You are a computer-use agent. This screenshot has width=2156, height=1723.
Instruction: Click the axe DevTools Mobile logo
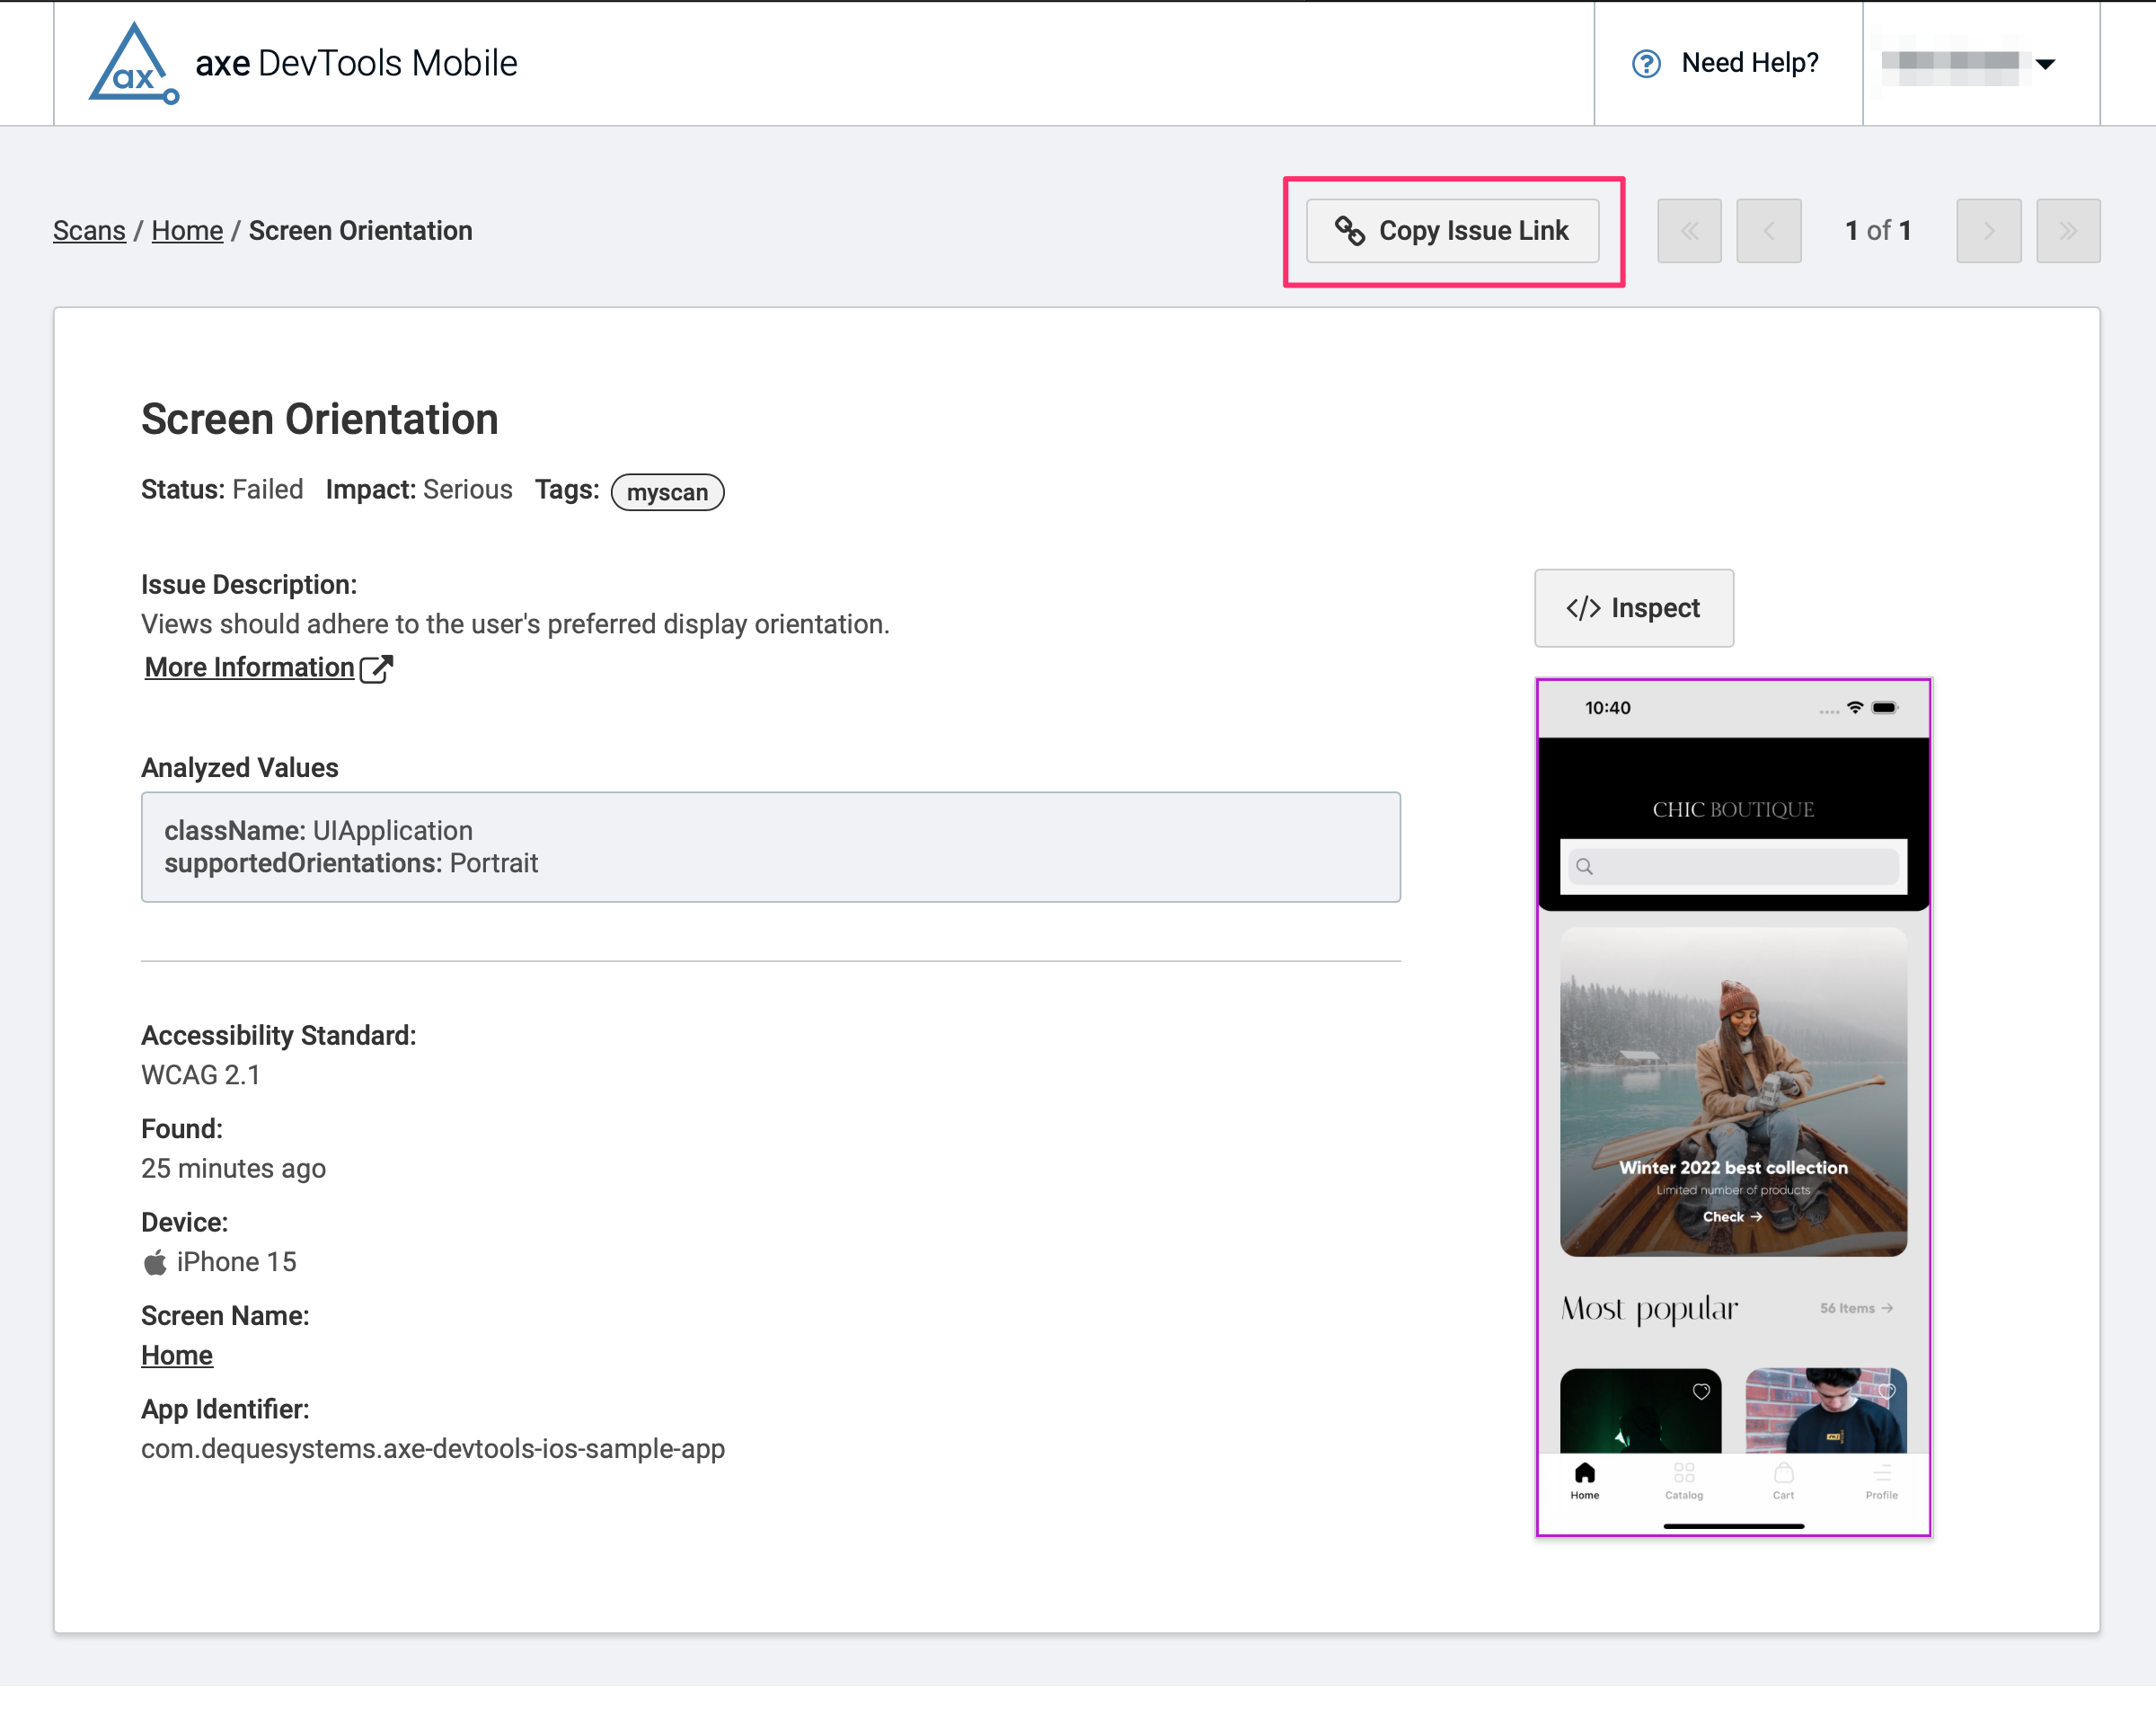(x=135, y=62)
